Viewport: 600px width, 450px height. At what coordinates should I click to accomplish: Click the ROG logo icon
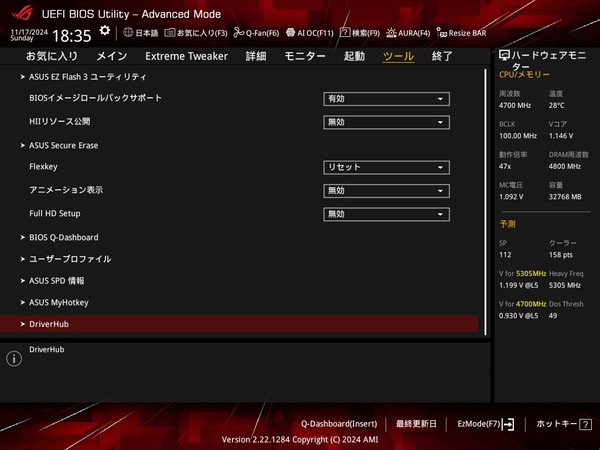(22, 13)
